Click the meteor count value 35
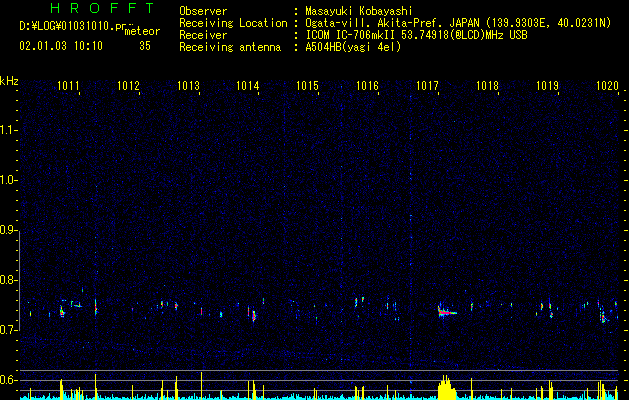The width and height of the screenshot is (629, 400). click(145, 46)
